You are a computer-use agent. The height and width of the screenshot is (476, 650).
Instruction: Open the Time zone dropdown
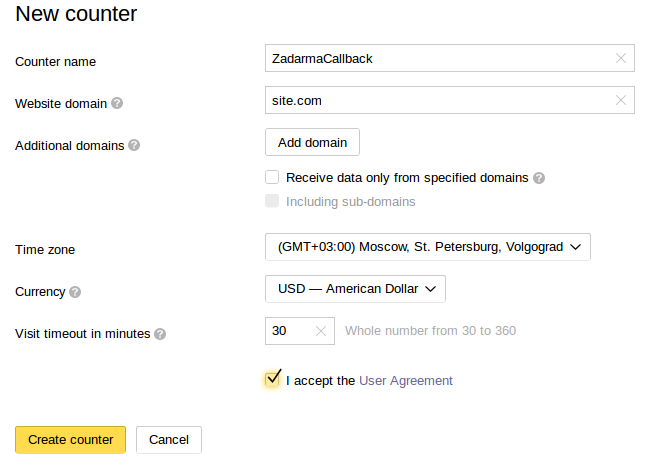[x=428, y=247]
